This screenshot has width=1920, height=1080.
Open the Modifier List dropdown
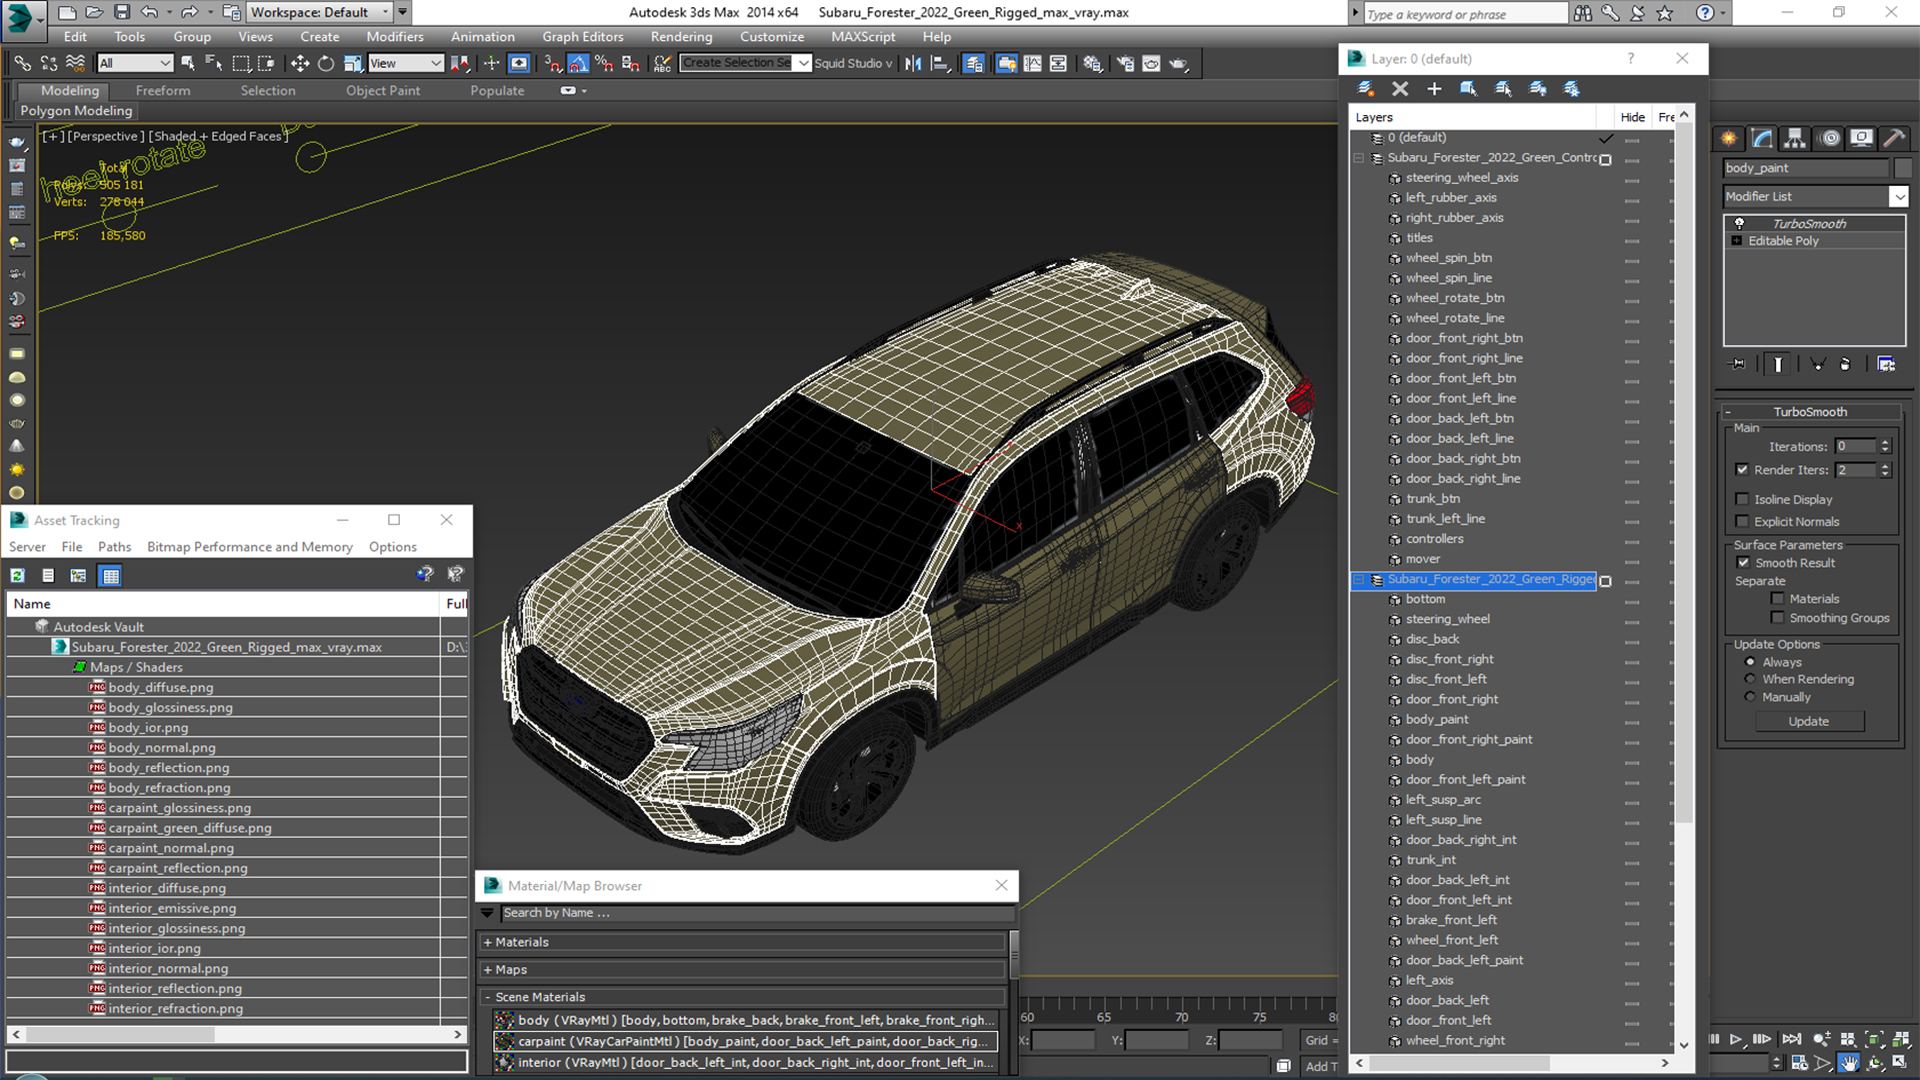[1899, 197]
